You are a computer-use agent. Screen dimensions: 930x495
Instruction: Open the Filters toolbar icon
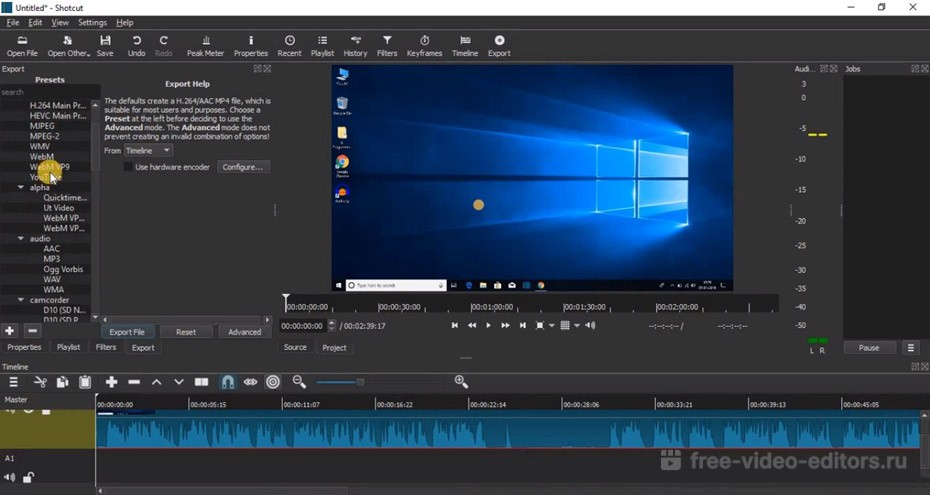[x=387, y=46]
